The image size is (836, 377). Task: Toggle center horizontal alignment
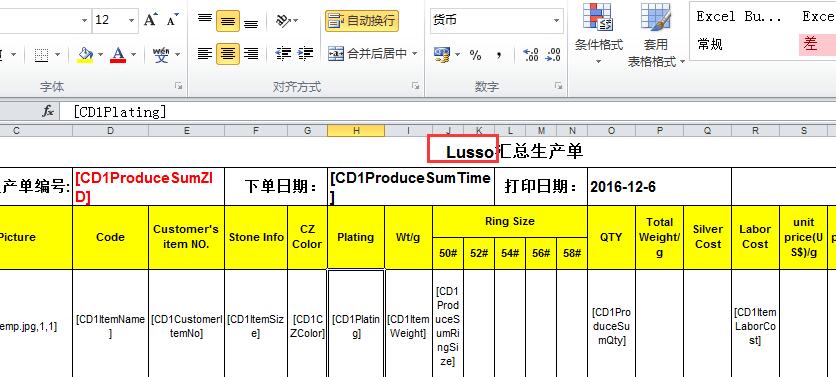[228, 53]
